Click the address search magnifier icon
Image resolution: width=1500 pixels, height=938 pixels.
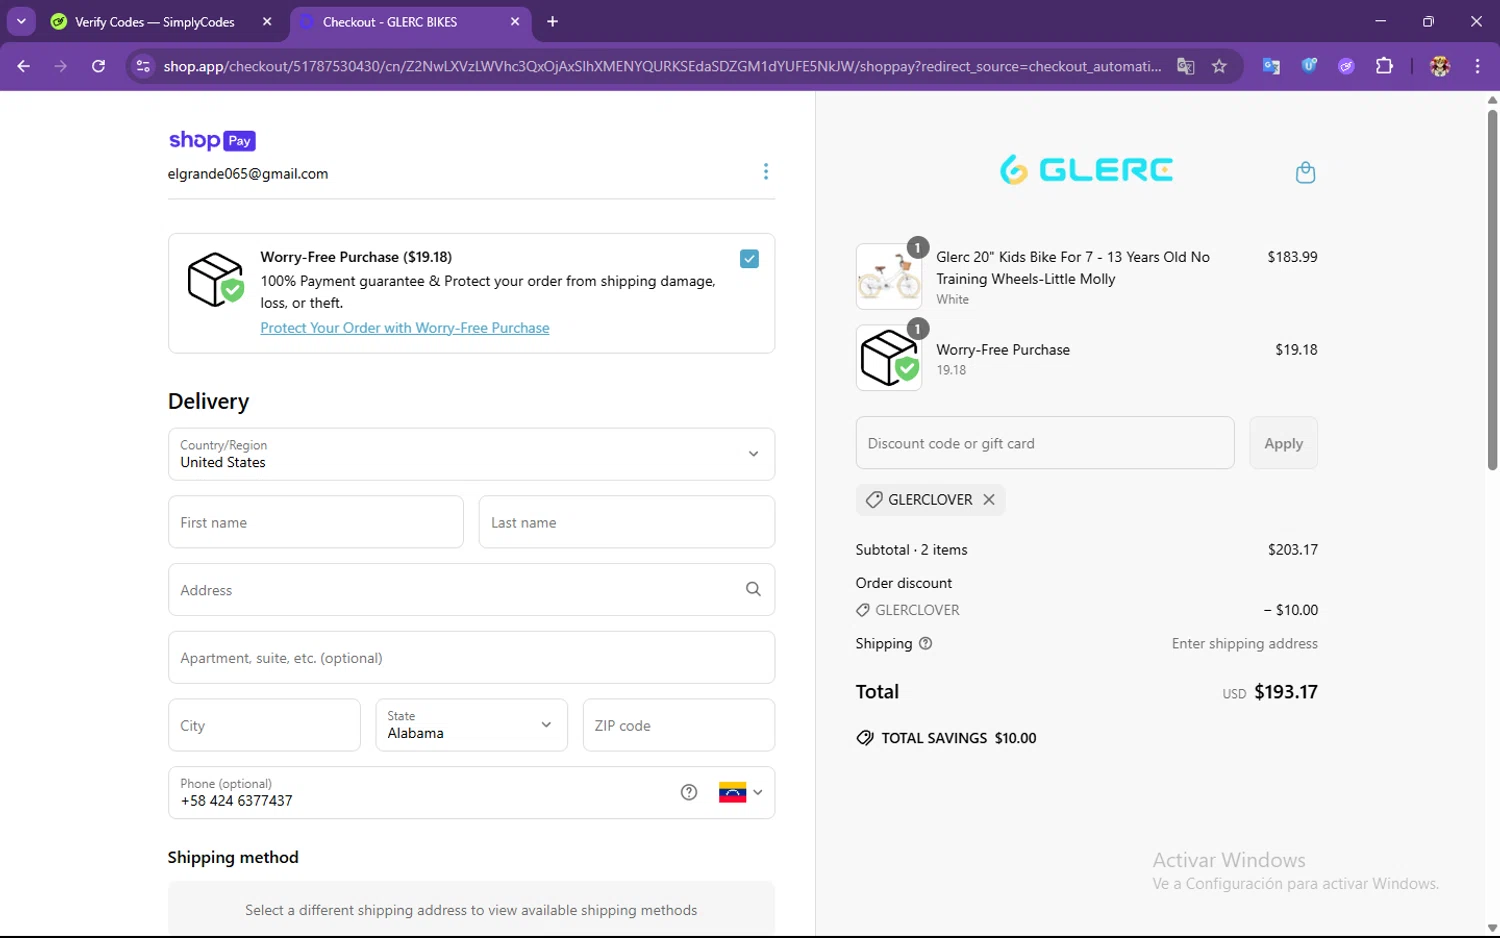point(753,590)
